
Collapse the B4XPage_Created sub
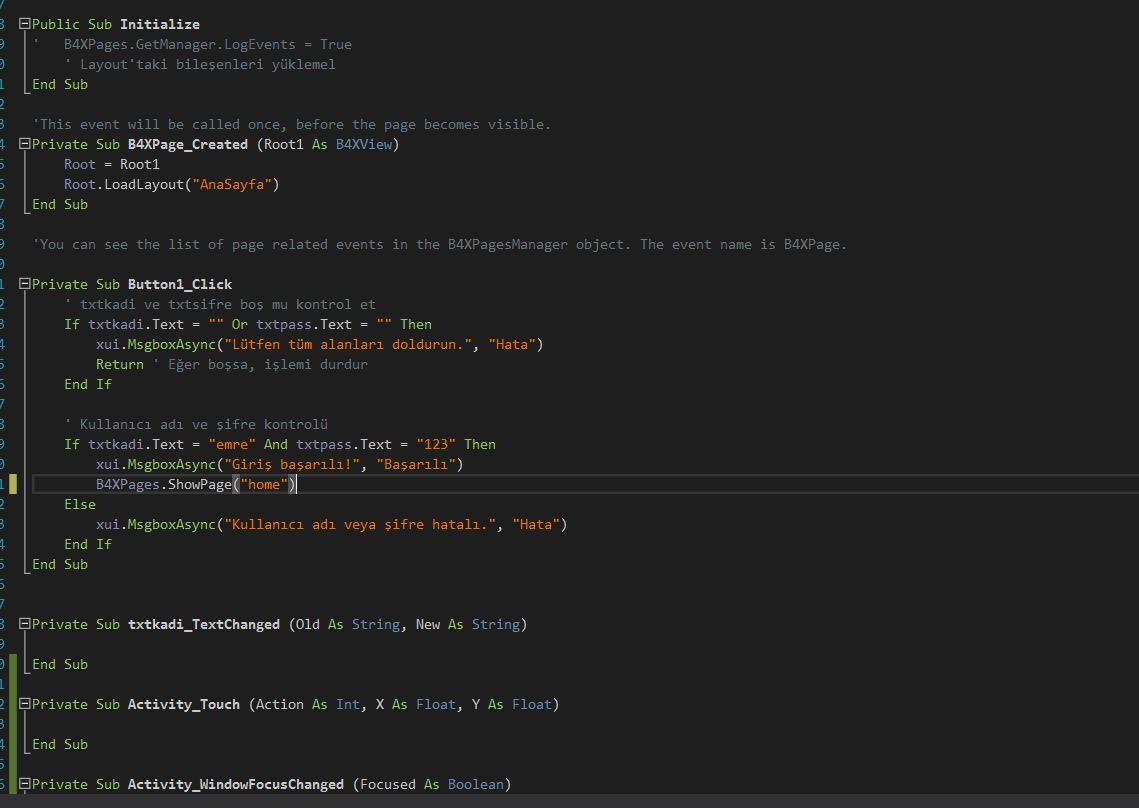pos(25,144)
